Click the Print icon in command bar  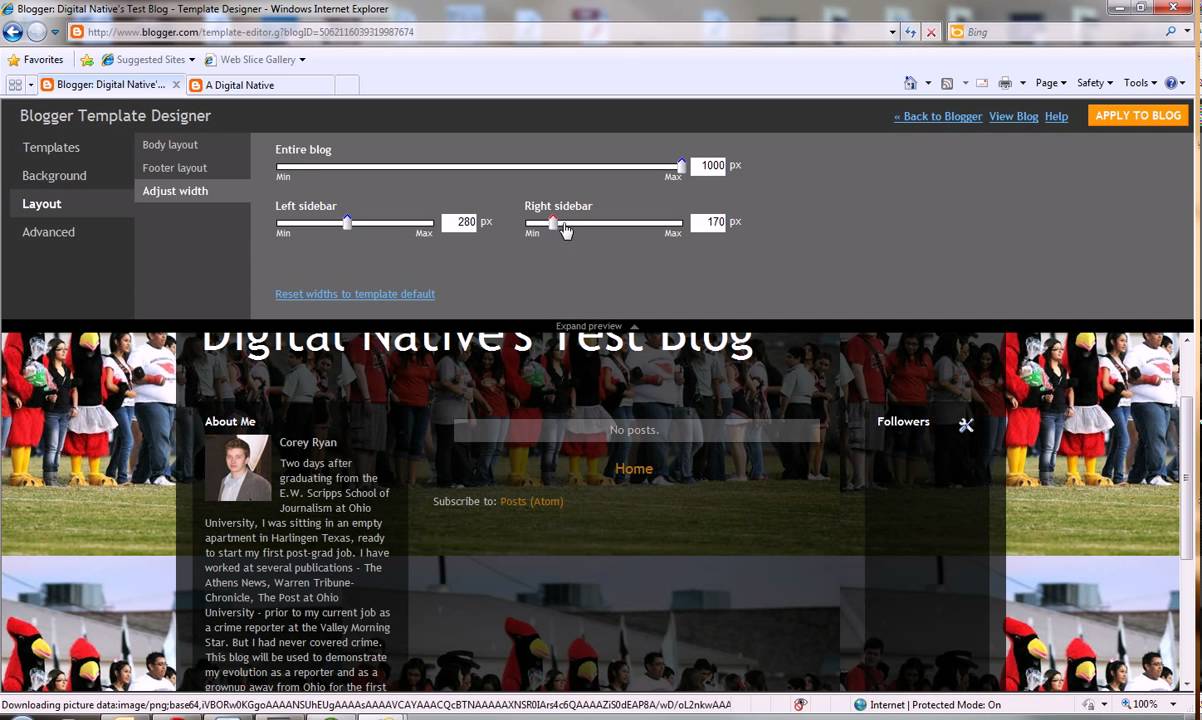click(1005, 83)
